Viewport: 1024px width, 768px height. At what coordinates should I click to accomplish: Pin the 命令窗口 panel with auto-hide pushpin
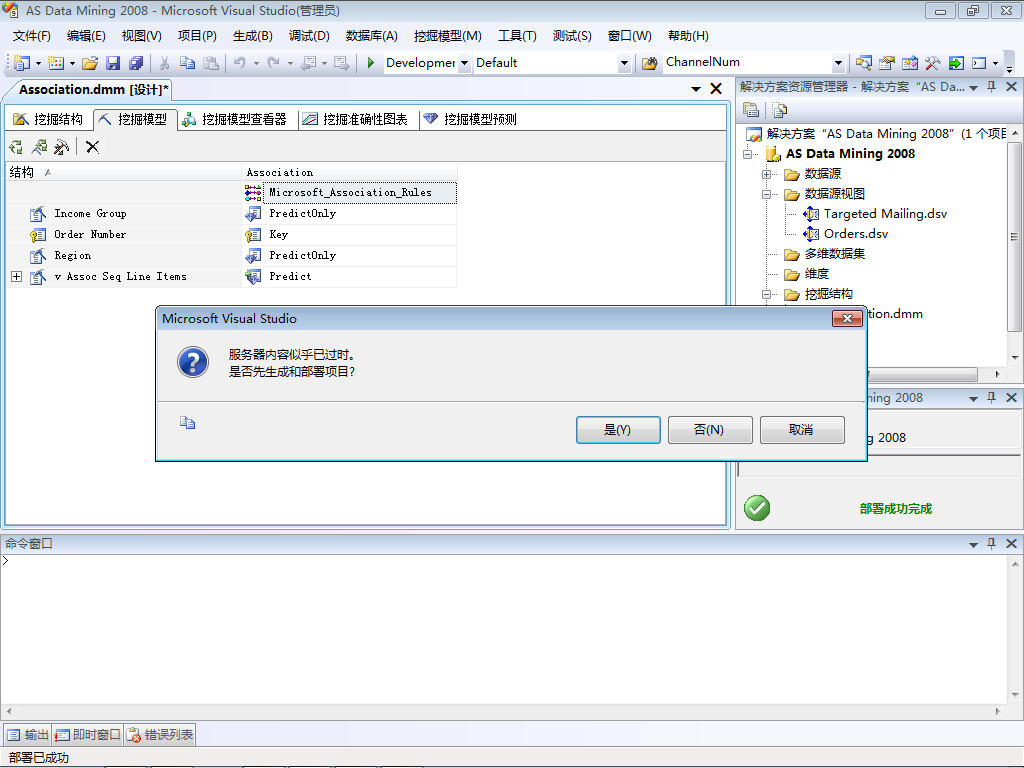(991, 543)
